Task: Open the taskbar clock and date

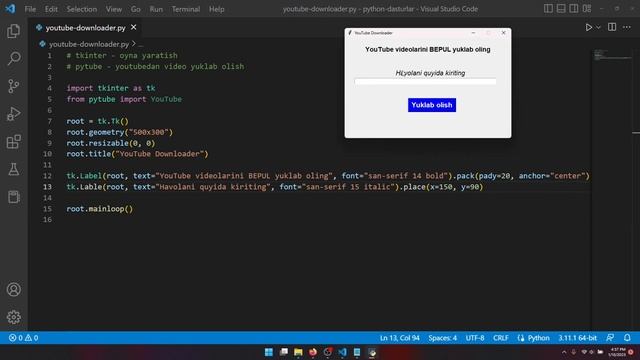Action: pyautogui.click(x=617, y=352)
